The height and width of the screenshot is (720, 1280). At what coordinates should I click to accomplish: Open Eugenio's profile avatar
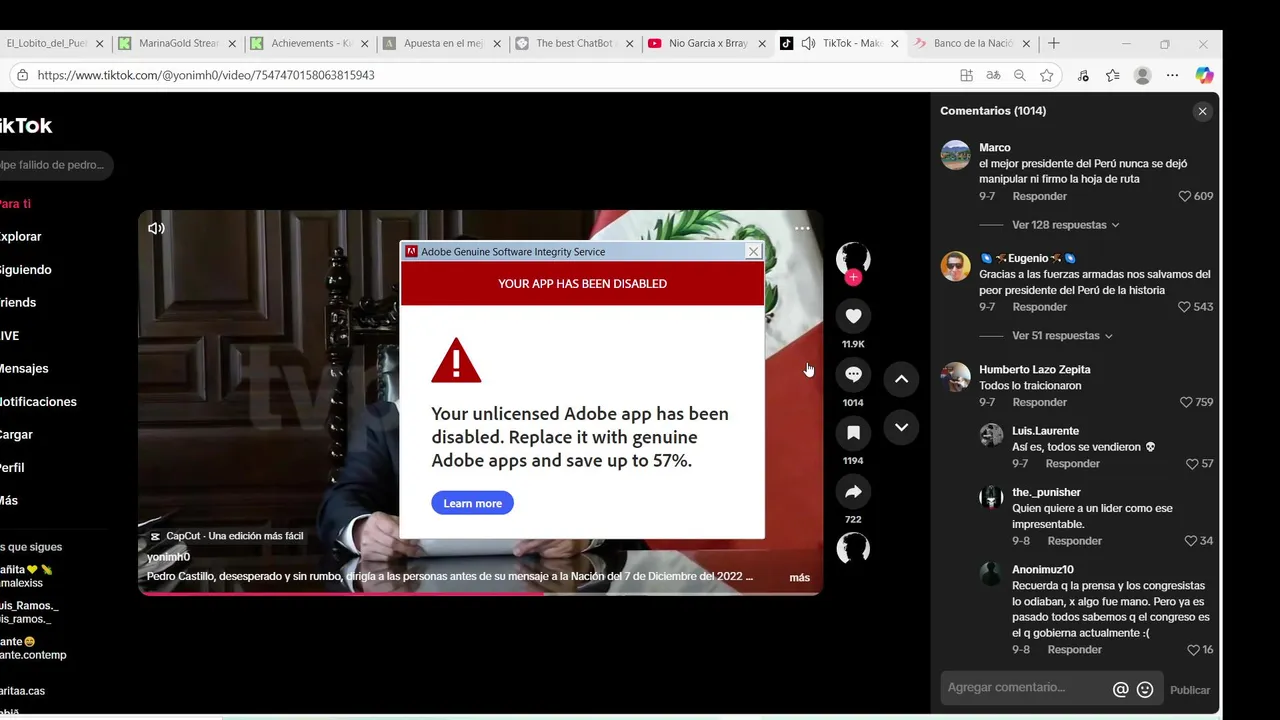[955, 266]
